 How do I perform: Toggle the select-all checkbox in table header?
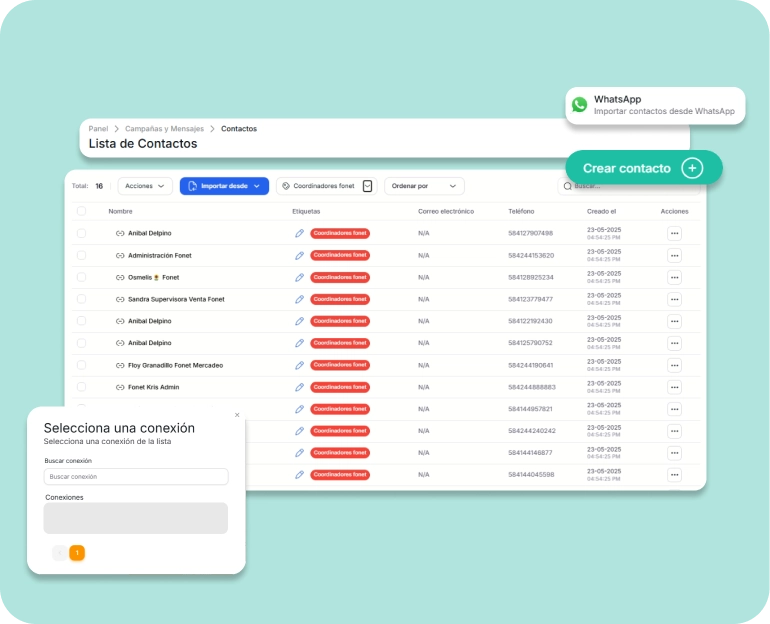(x=81, y=211)
